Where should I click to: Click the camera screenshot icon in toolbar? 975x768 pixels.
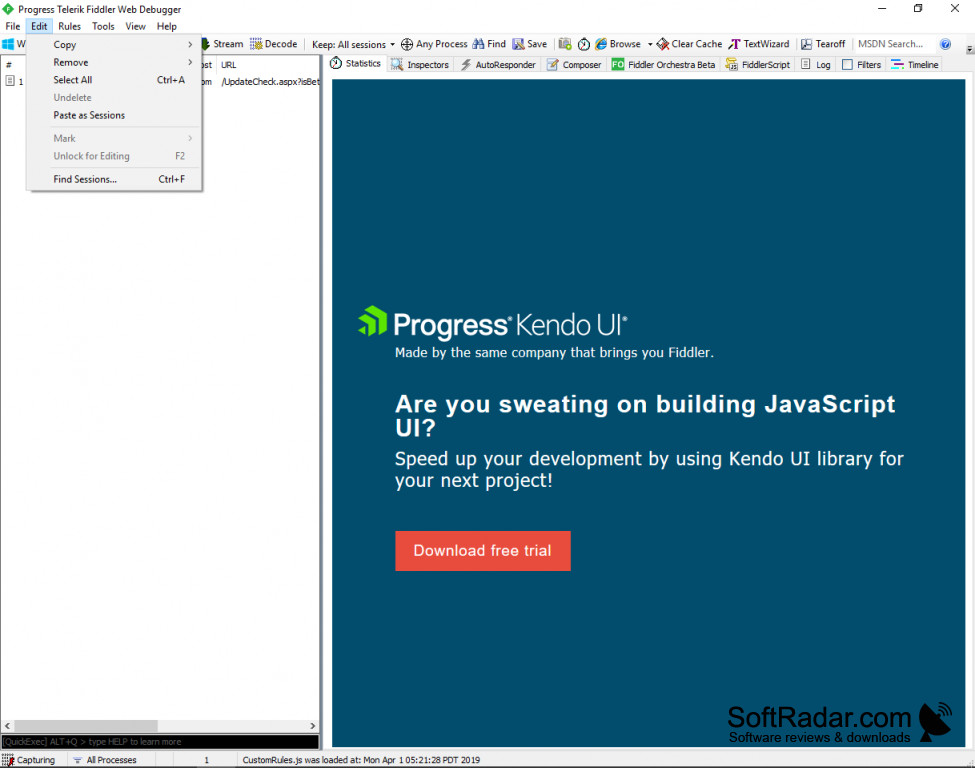565,44
